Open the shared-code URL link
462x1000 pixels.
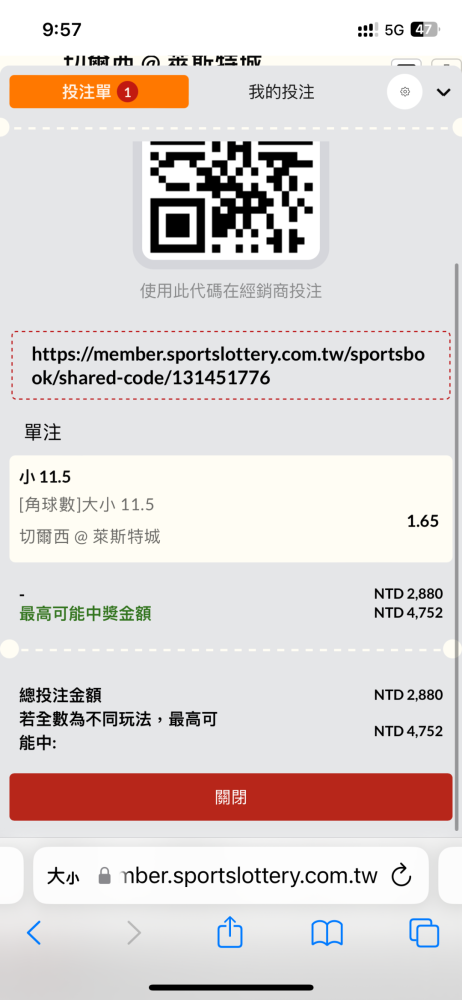click(230, 366)
